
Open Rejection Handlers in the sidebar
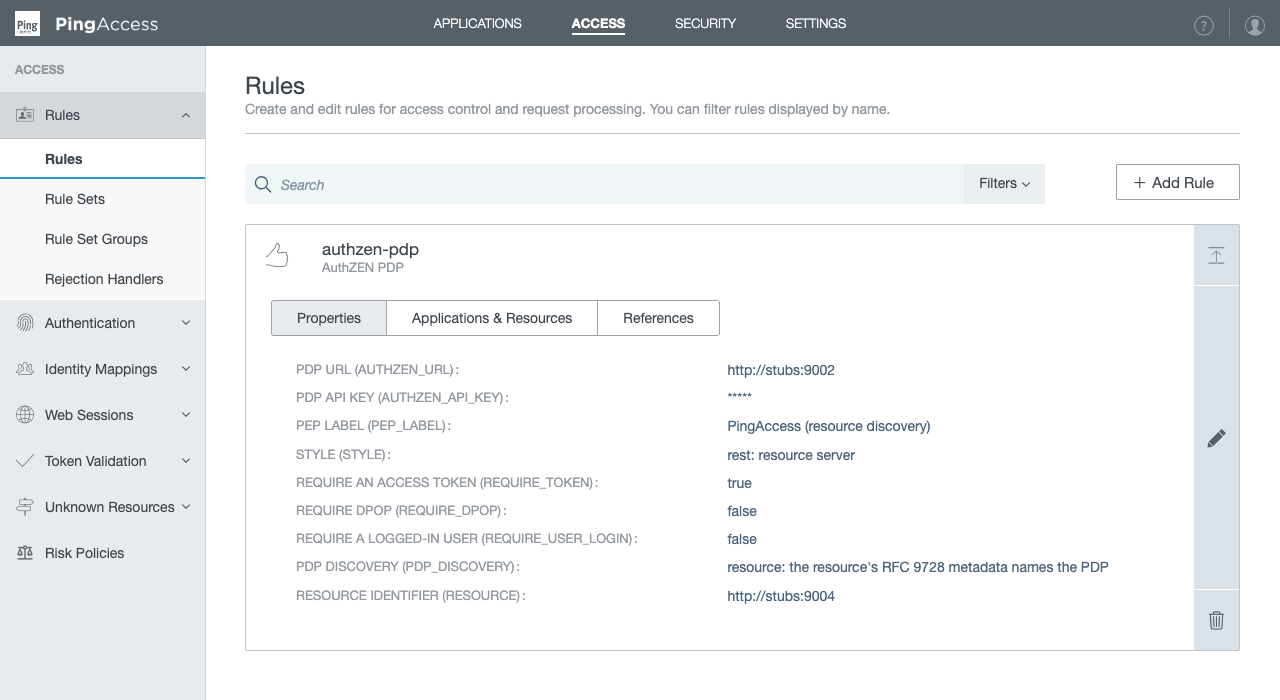coord(102,279)
